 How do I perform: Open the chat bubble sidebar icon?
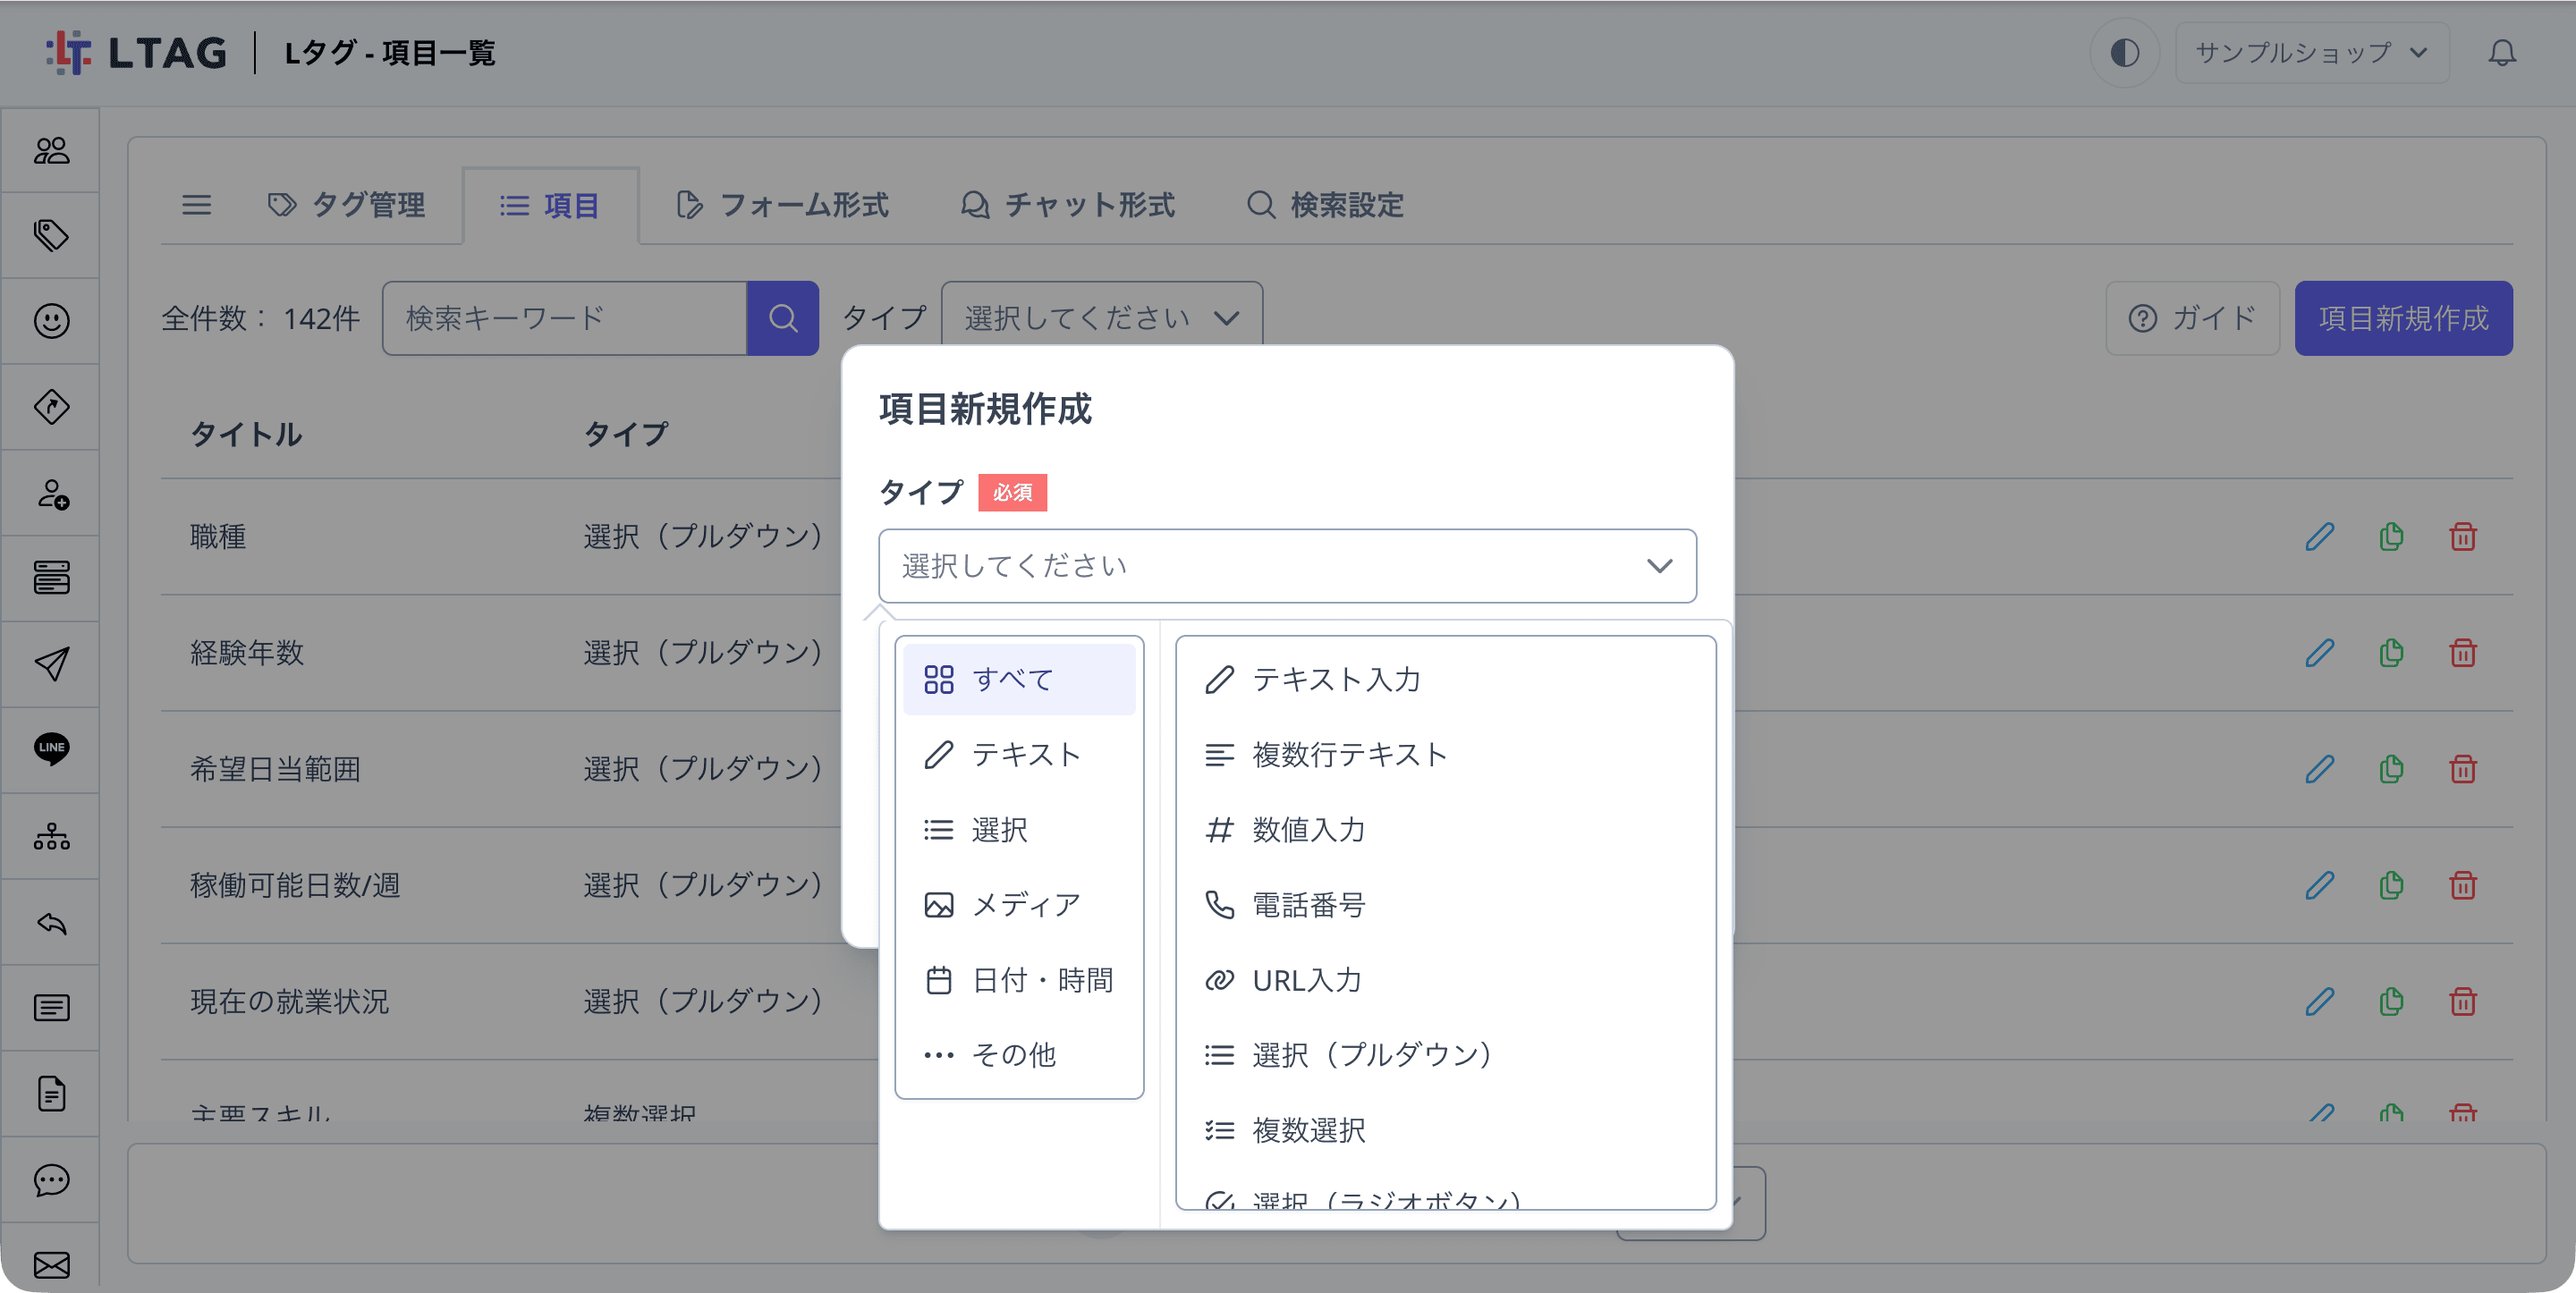coord(51,1180)
